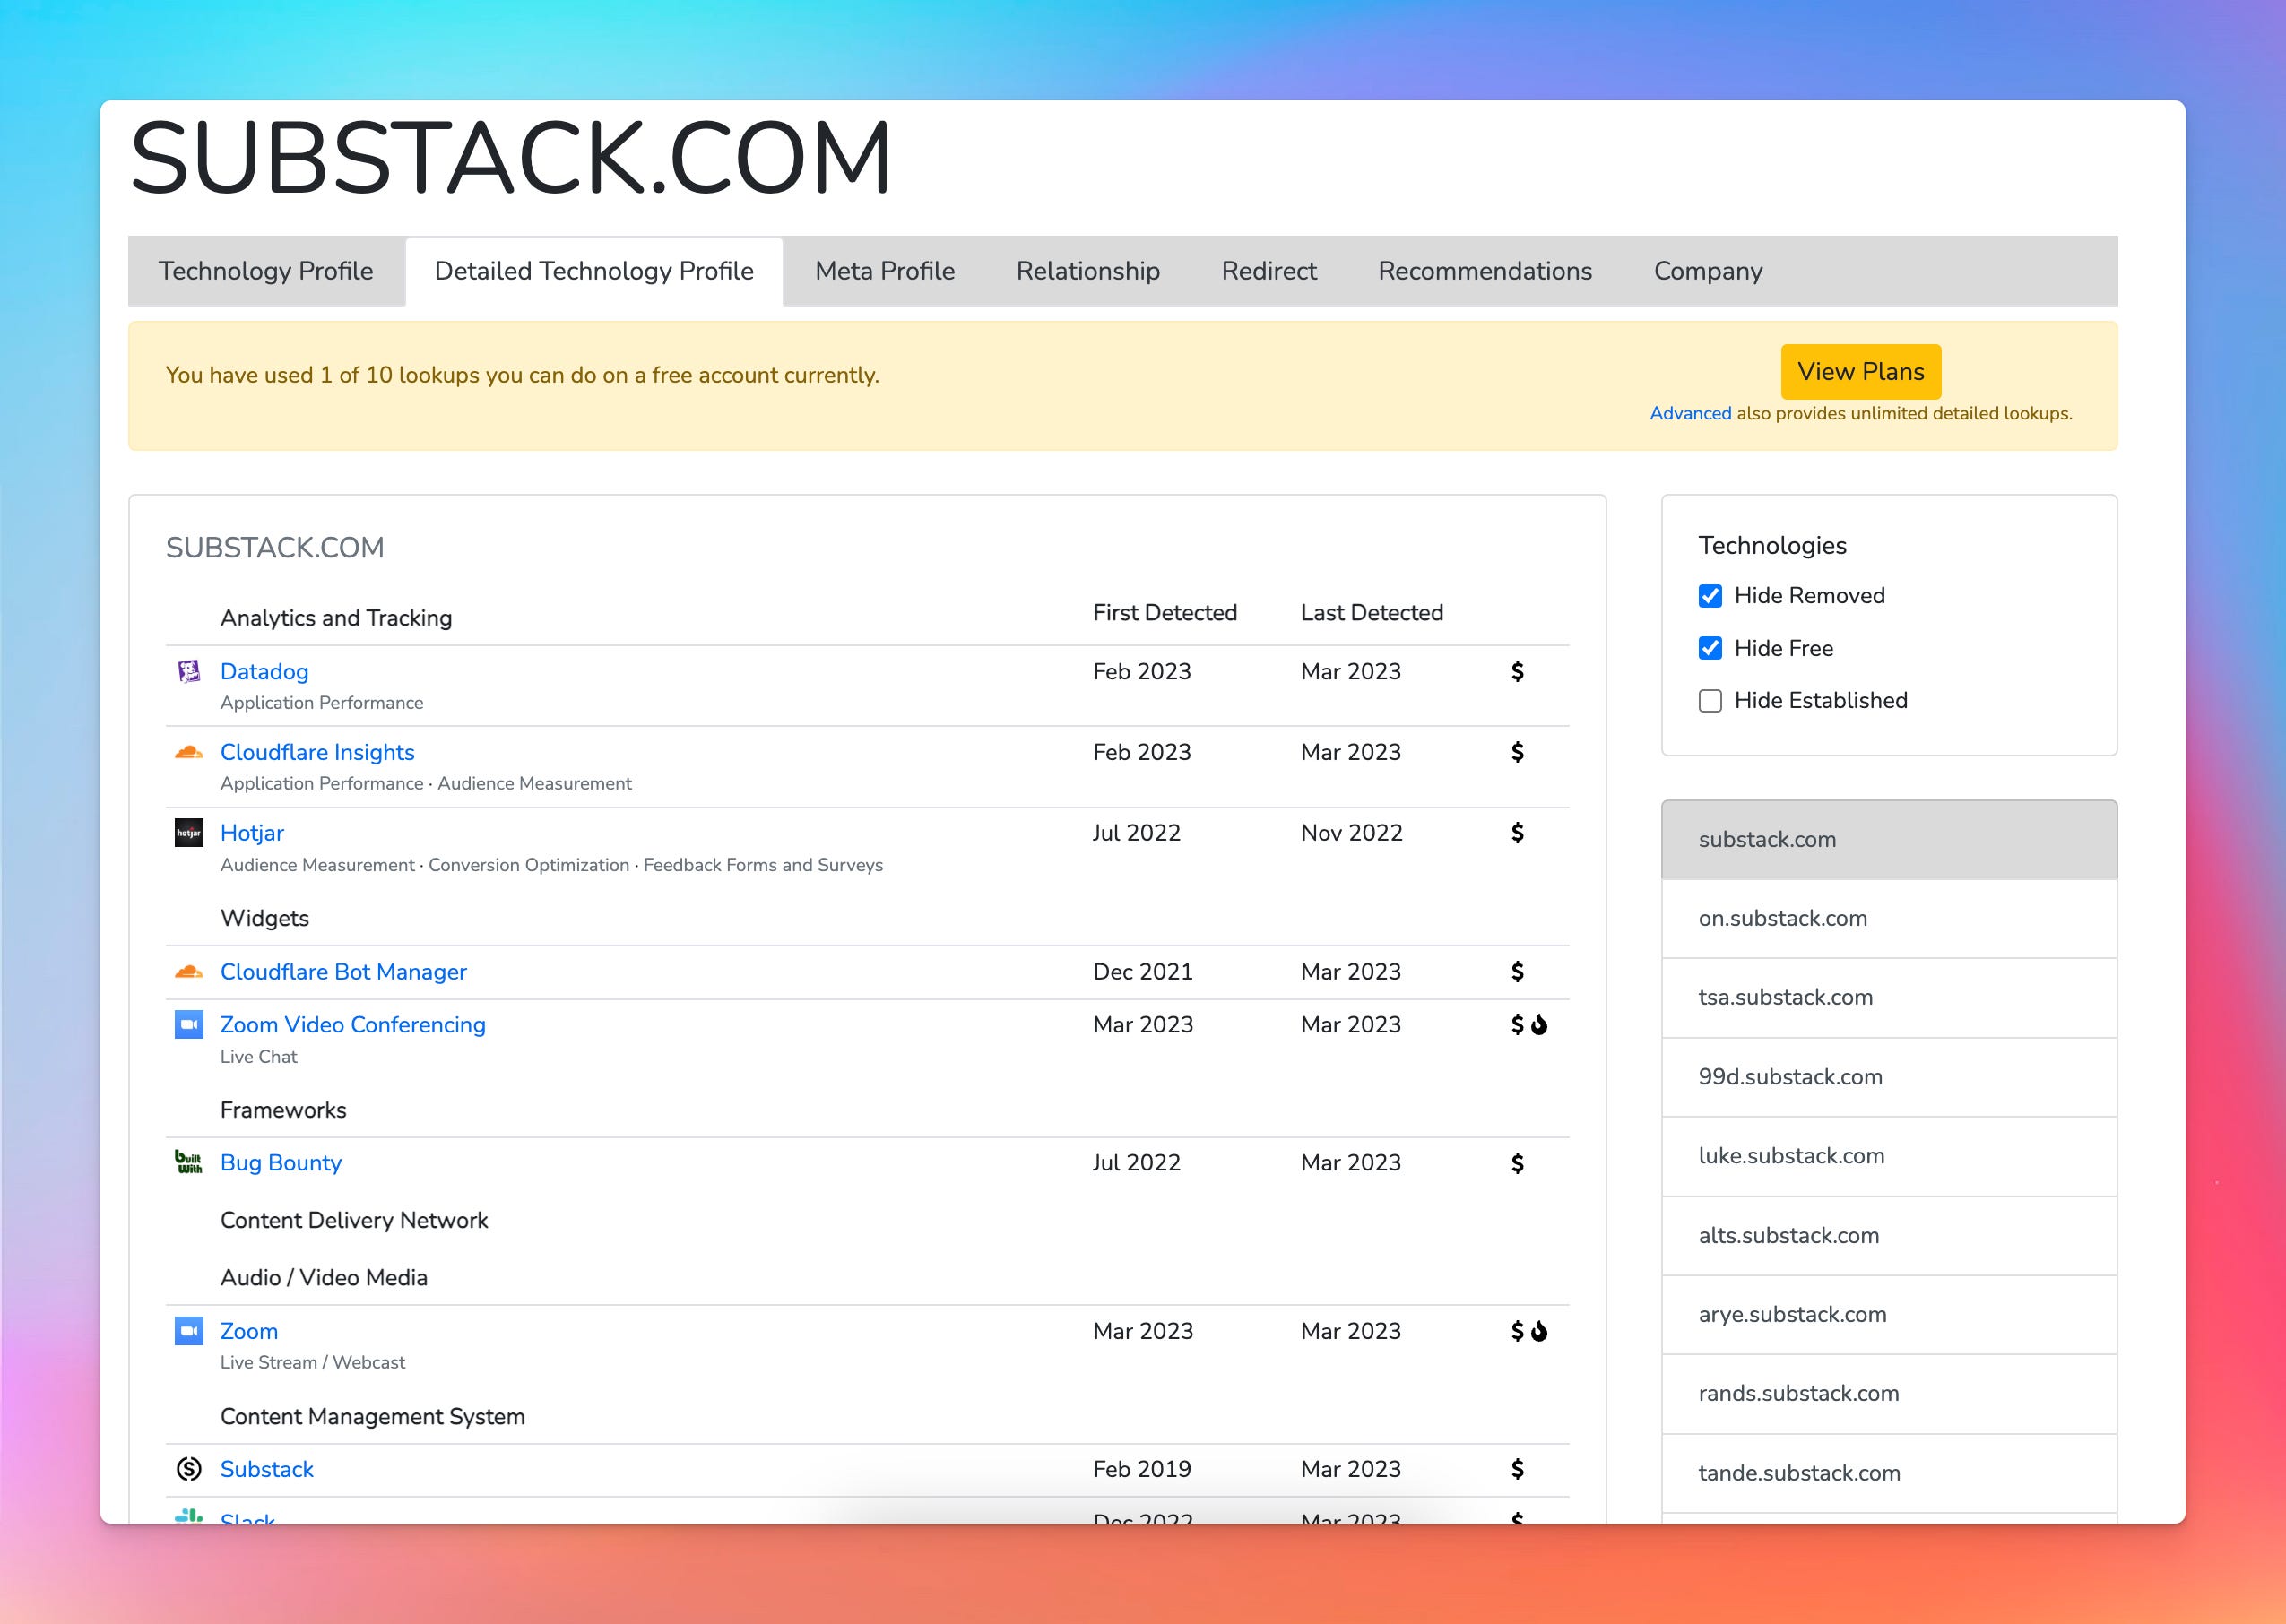Click the Content Delivery Network heading
The height and width of the screenshot is (1624, 2286).
354,1220
